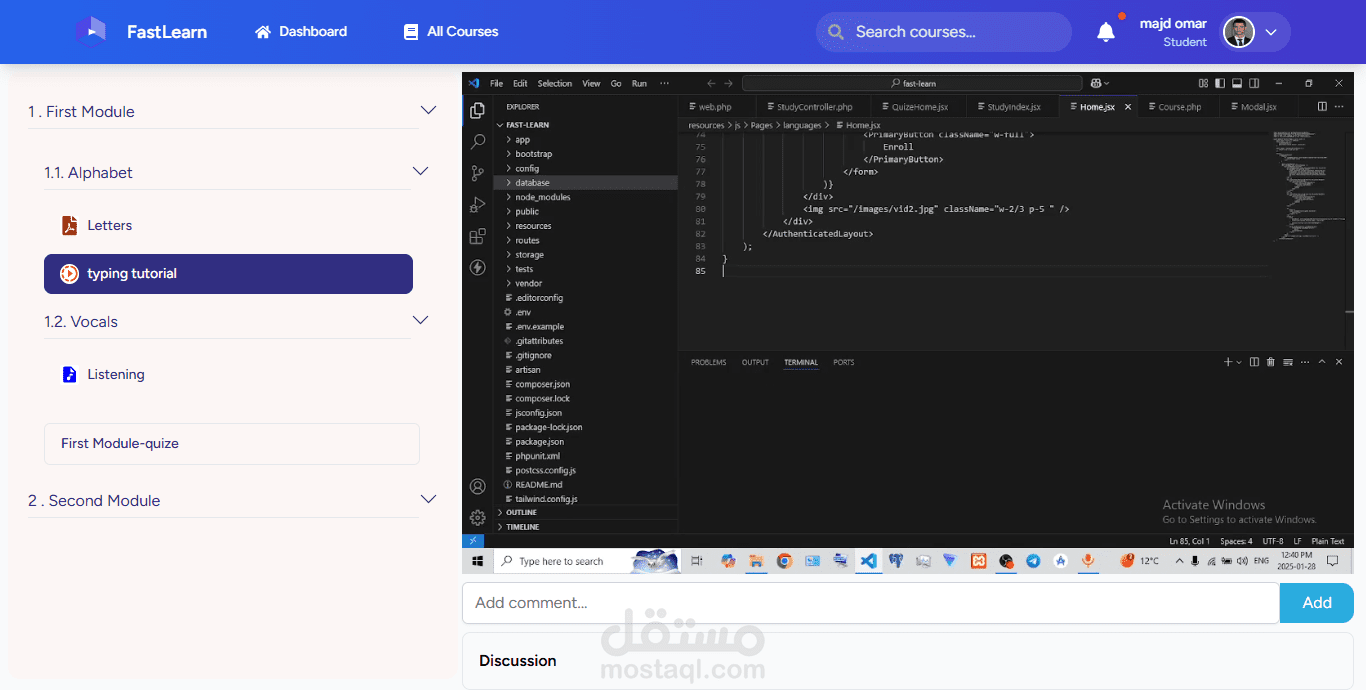Switch to Course.php editor tab

(x=1179, y=107)
